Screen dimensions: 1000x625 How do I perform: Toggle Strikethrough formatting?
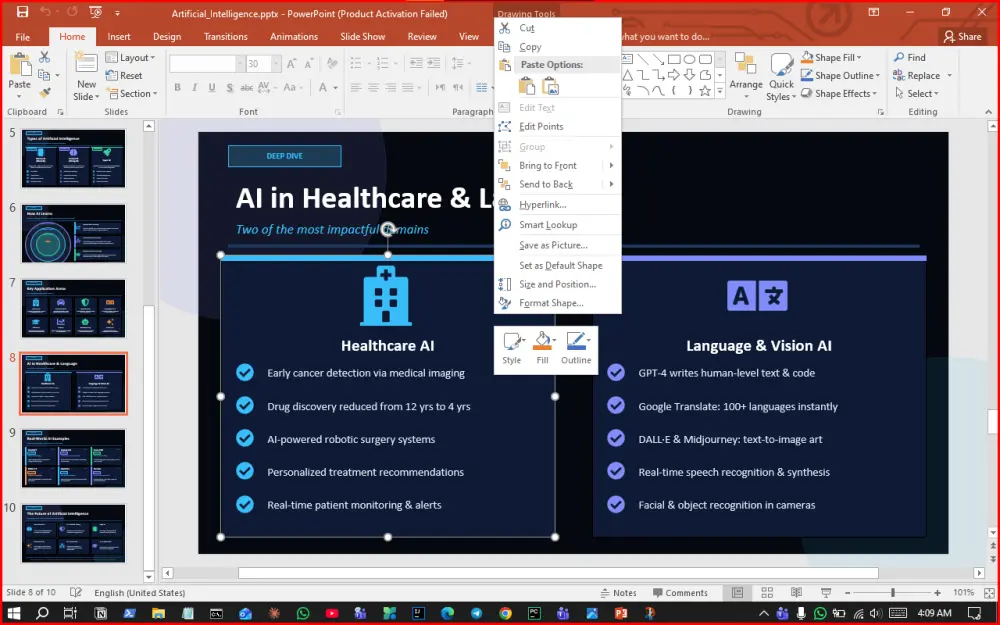point(246,87)
